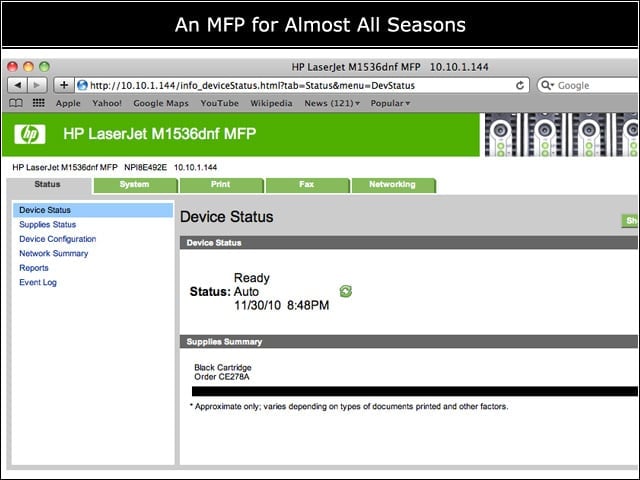Add a bookmark with the plus button
The image size is (640, 480).
[64, 85]
